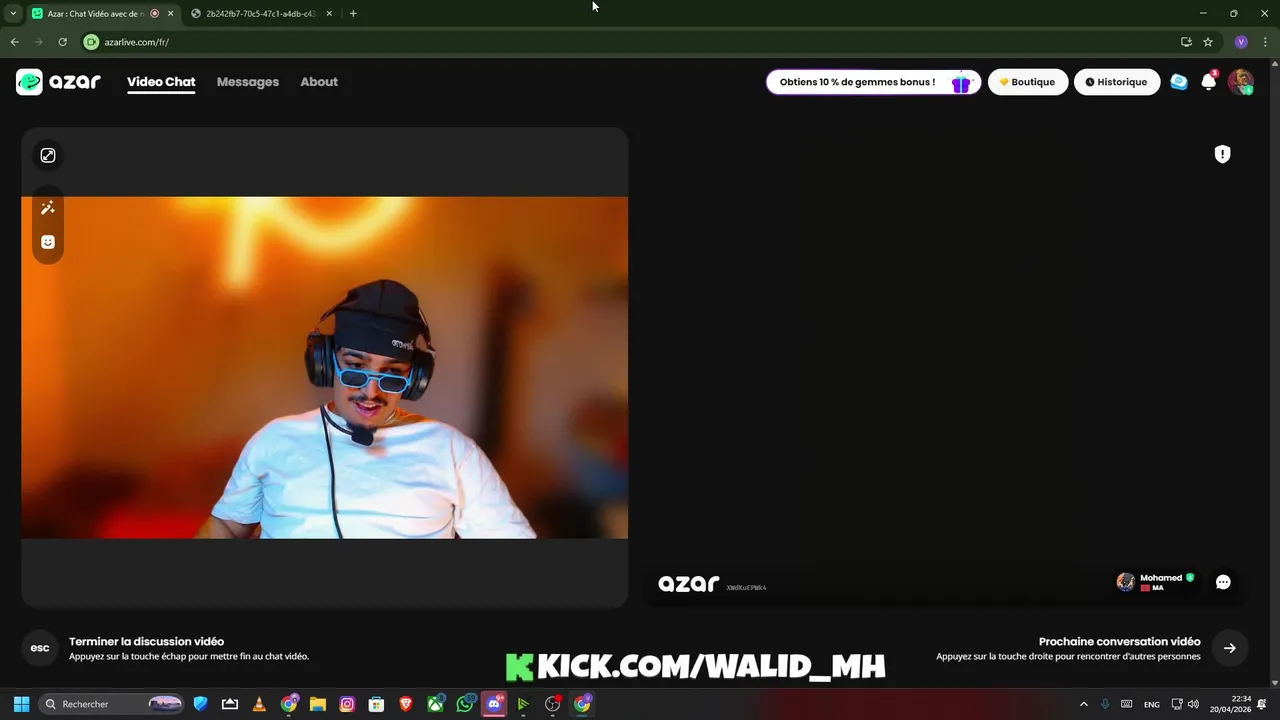Click the shield report icon
Screen dimensions: 1280x720
(x=1222, y=154)
